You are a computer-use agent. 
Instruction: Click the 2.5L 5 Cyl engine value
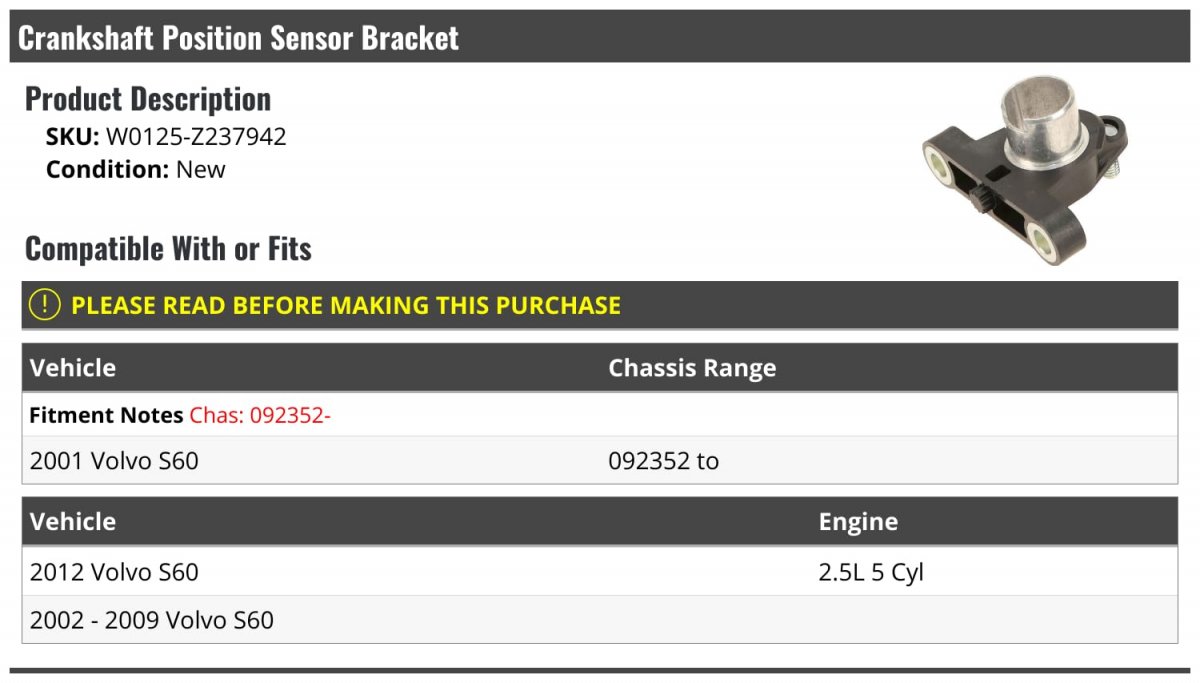tap(871, 573)
